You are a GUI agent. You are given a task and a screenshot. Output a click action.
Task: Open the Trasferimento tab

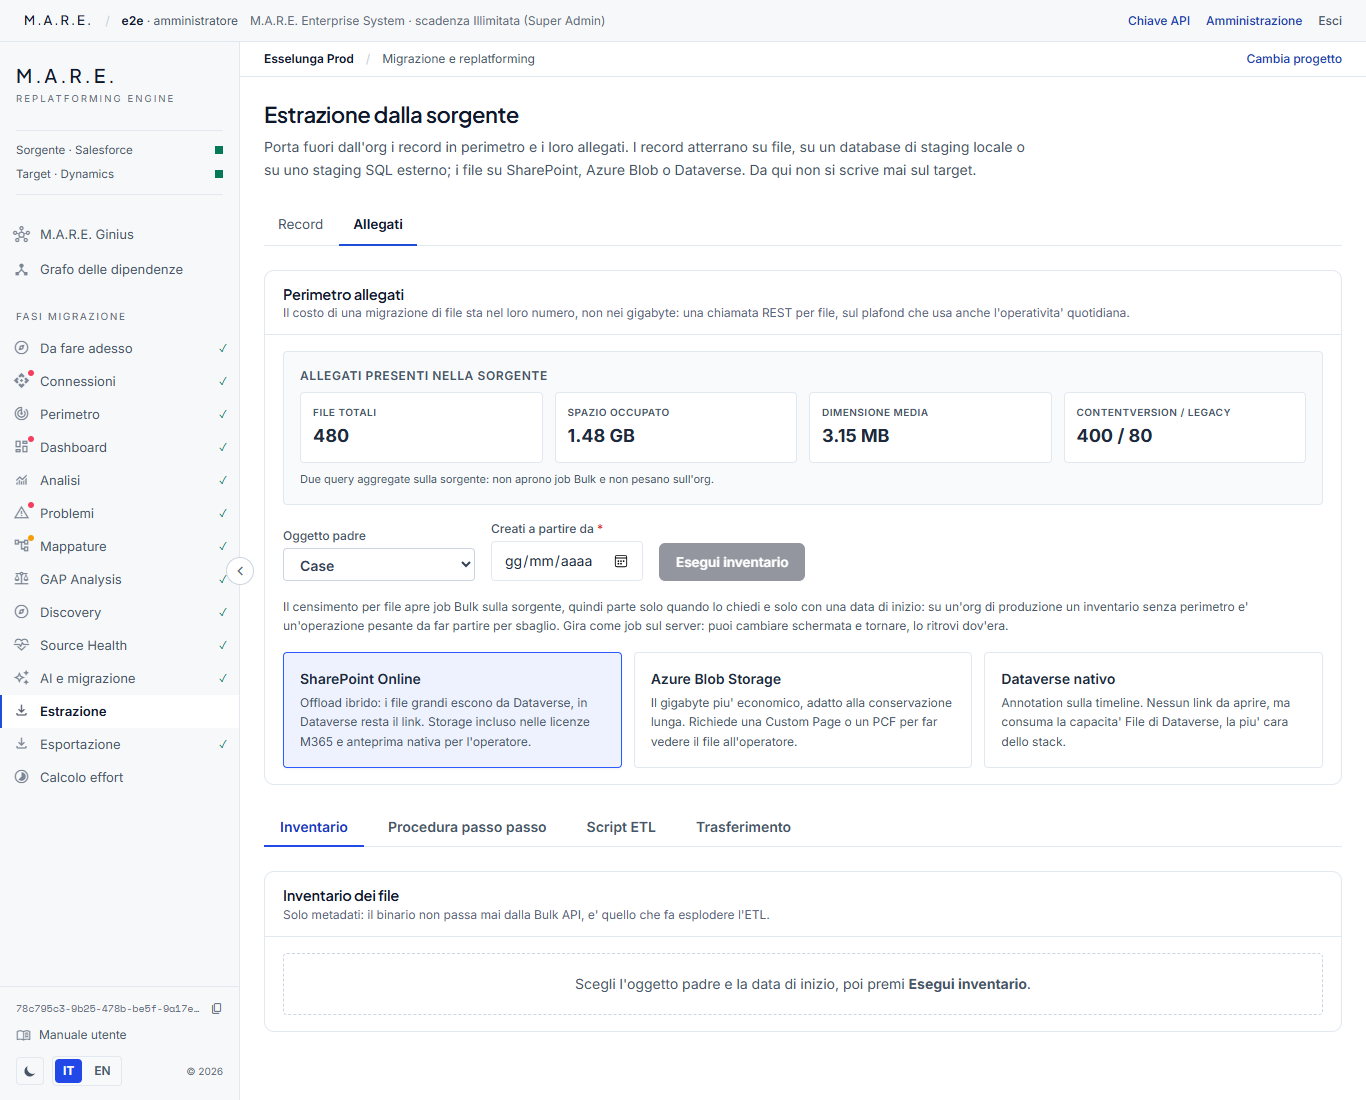tap(743, 828)
